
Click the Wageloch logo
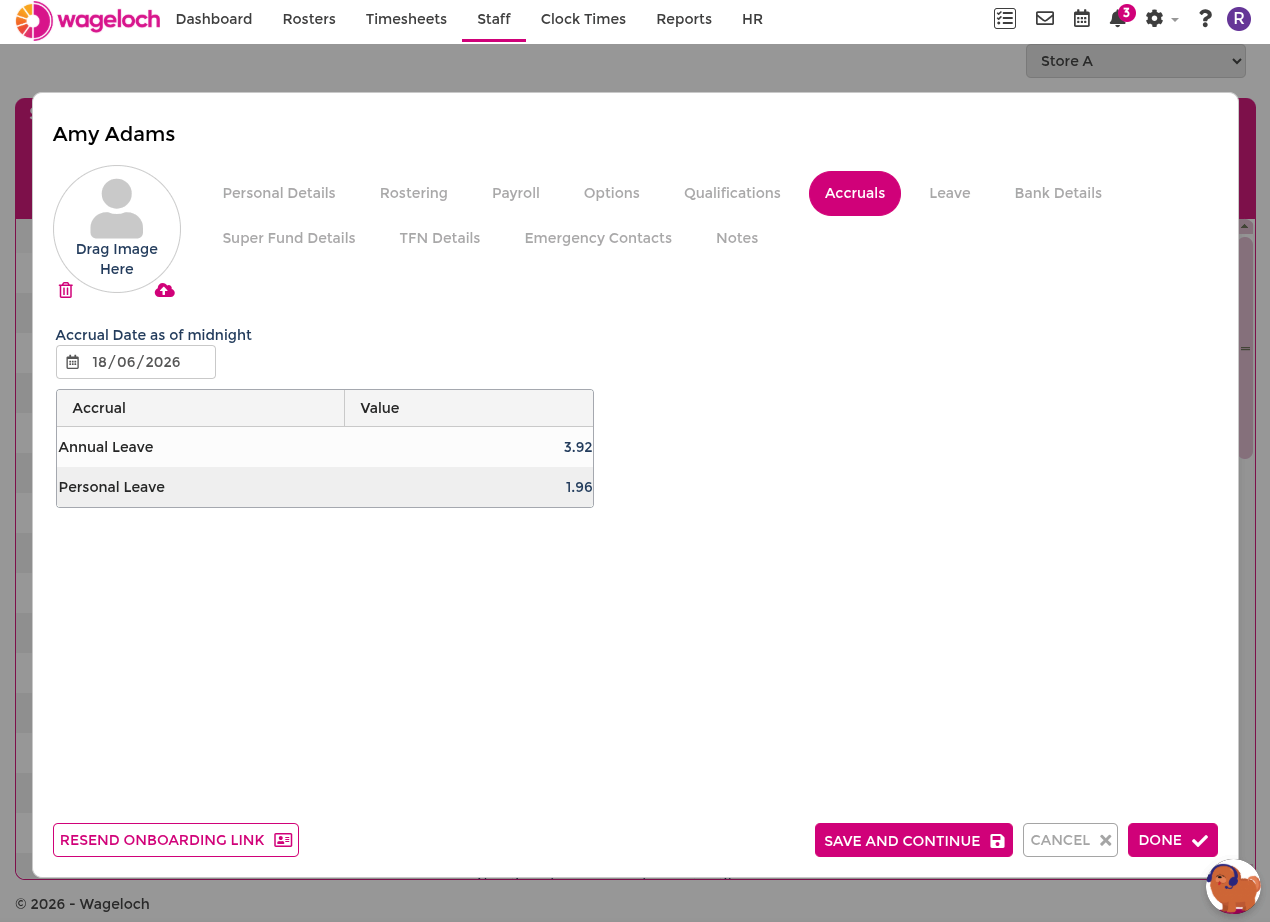pyautogui.click(x=88, y=20)
